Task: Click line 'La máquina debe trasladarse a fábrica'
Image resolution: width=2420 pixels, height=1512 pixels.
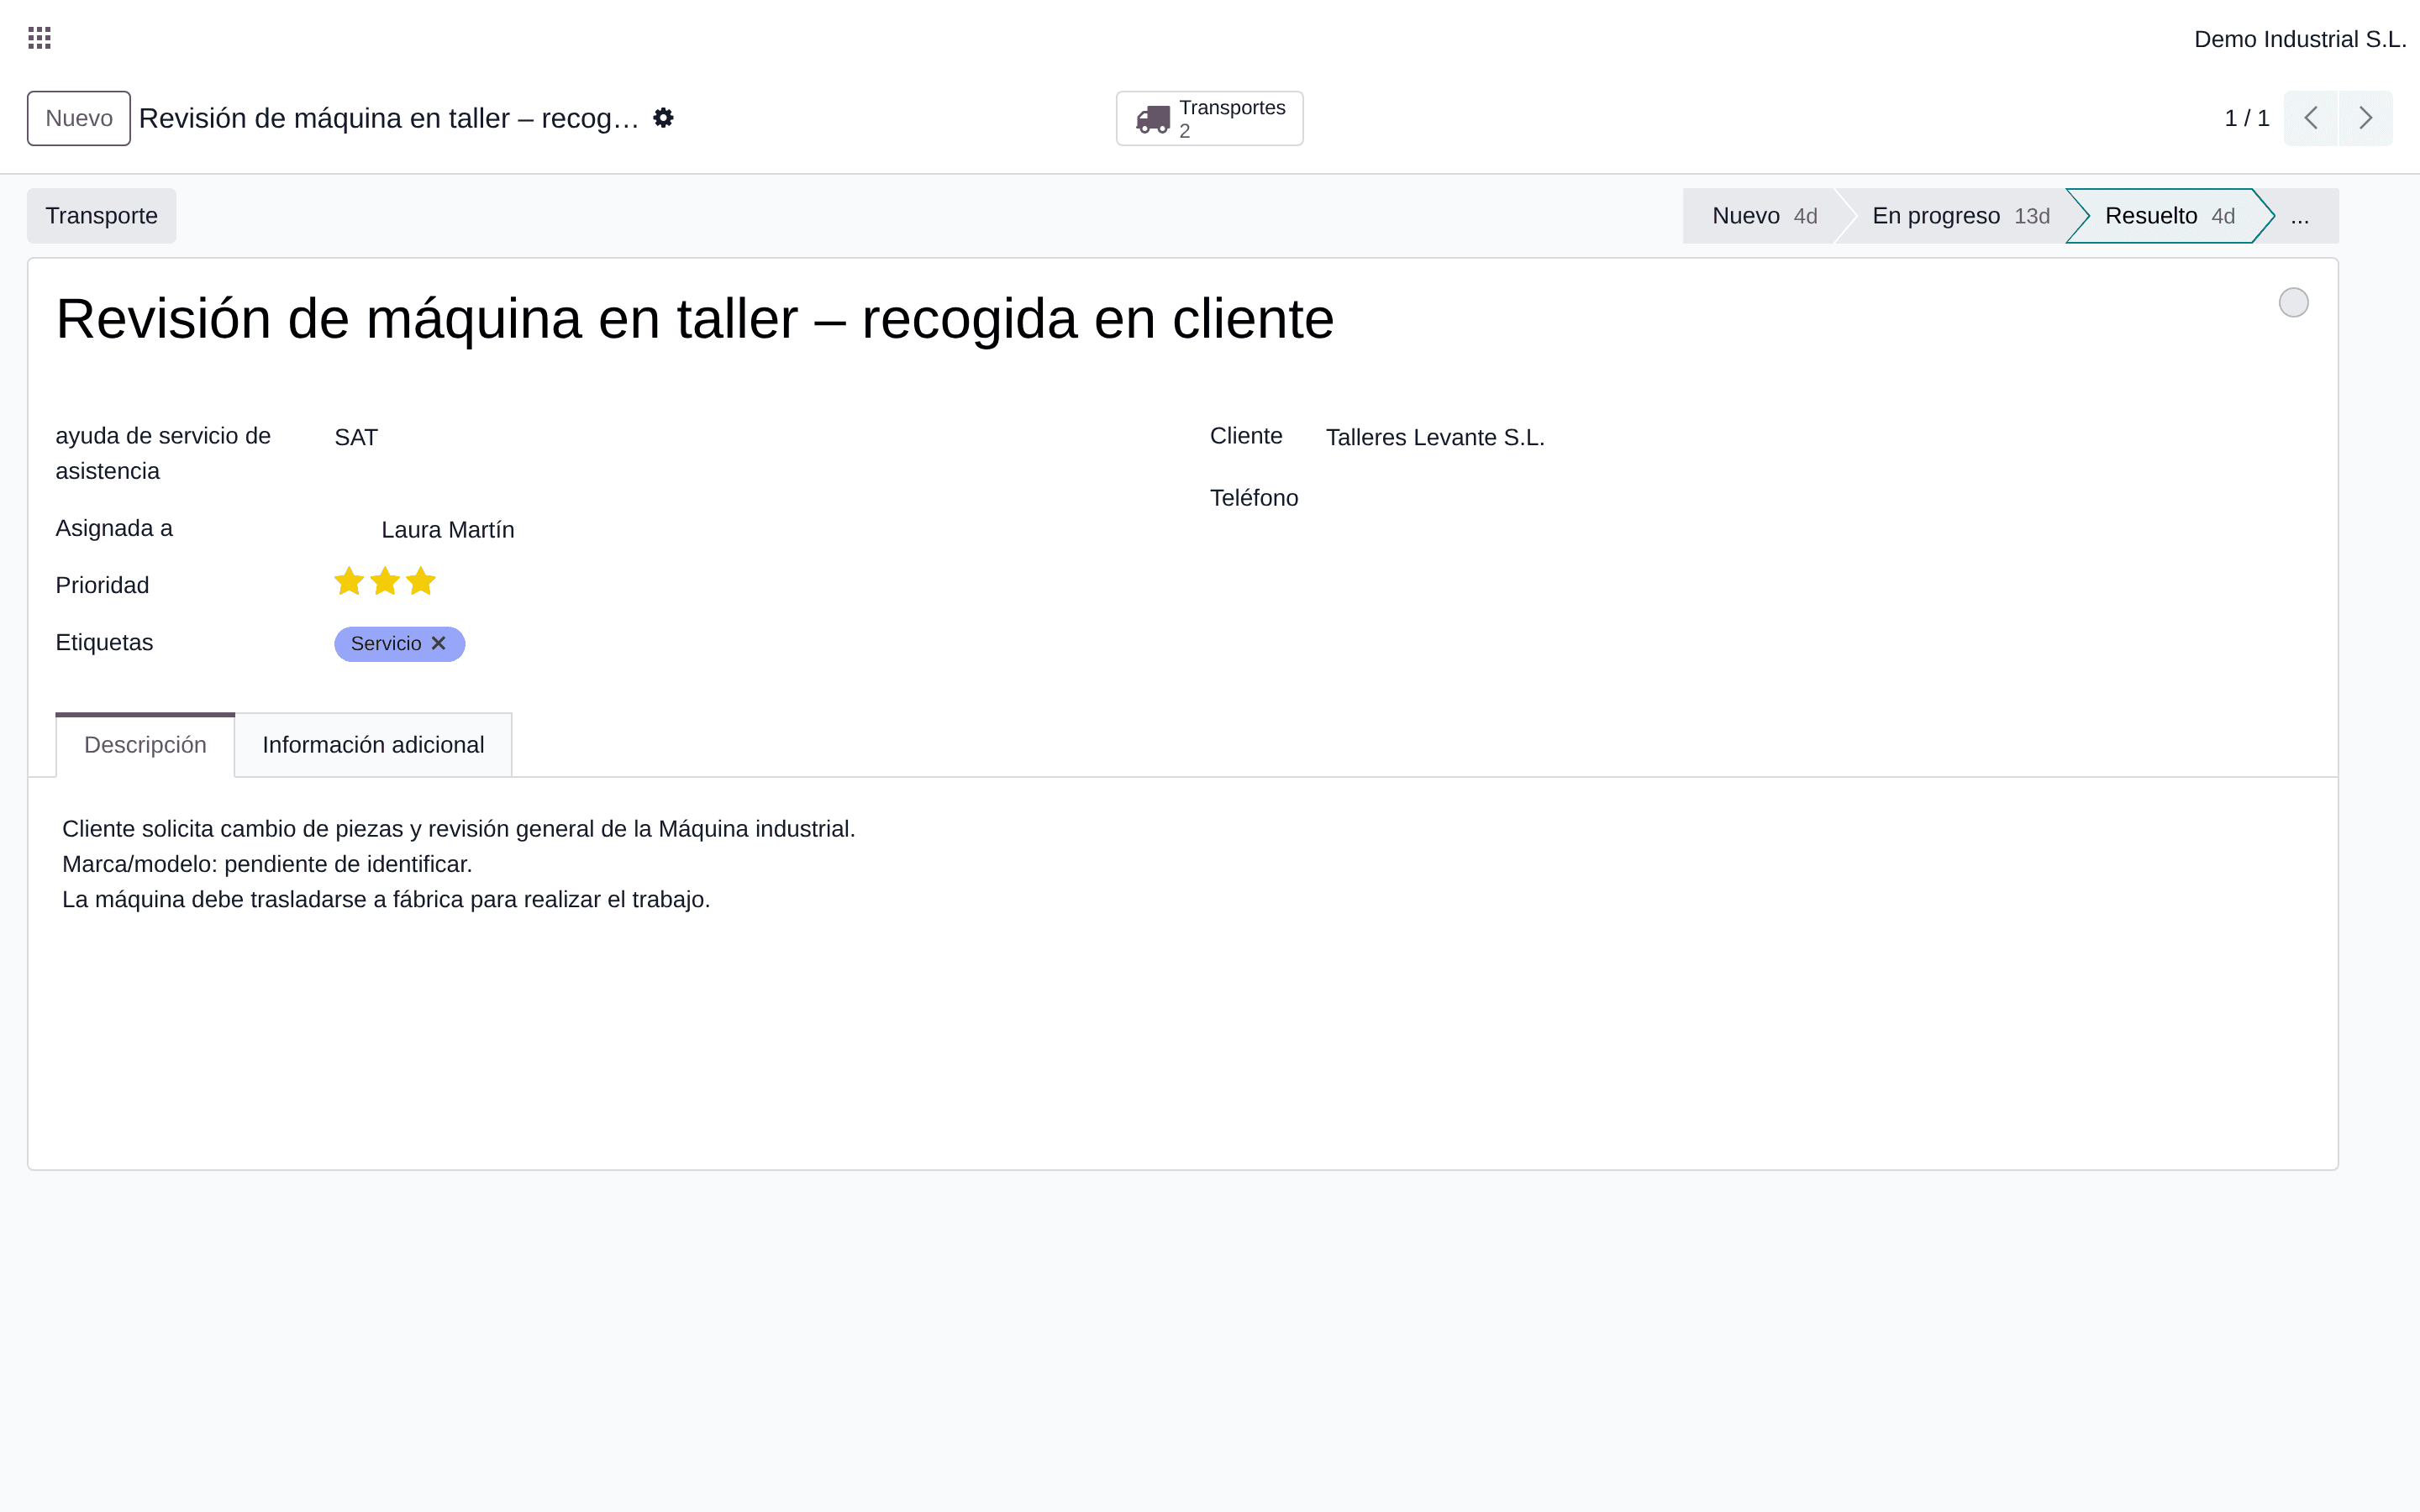Action: [386, 900]
